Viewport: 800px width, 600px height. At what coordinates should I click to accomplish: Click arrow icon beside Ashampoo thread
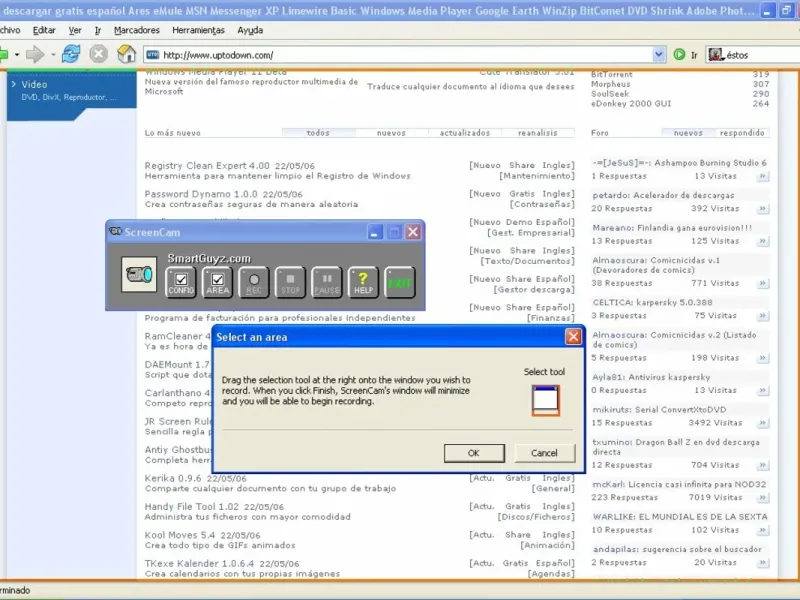coord(763,176)
